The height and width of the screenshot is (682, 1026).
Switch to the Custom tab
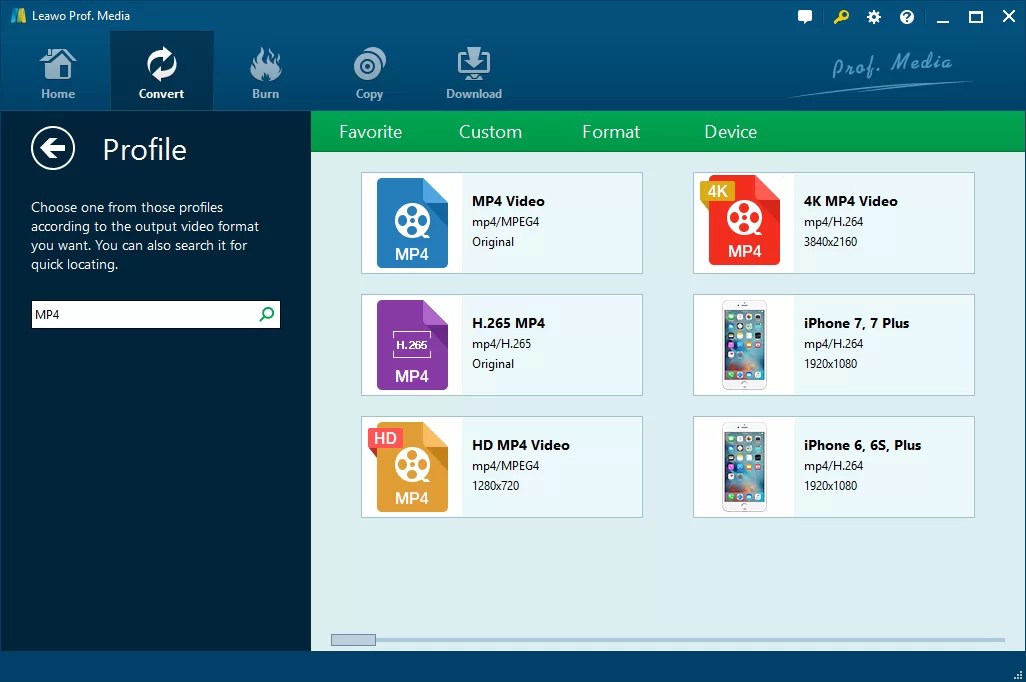tap(490, 132)
